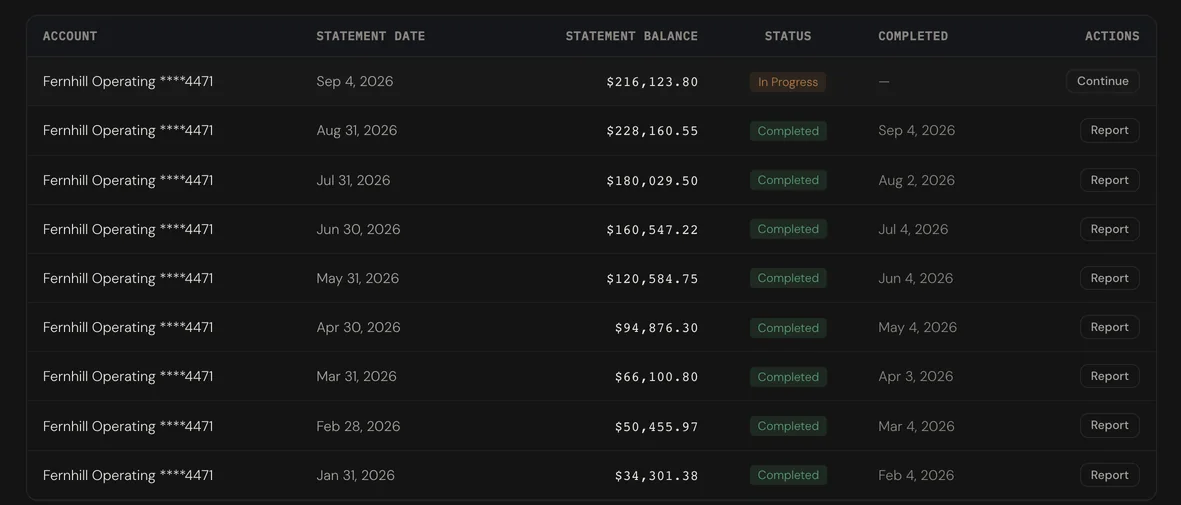The width and height of the screenshot is (1181, 505).
Task: Click completed date Jul 4, 2026
Action: point(914,229)
